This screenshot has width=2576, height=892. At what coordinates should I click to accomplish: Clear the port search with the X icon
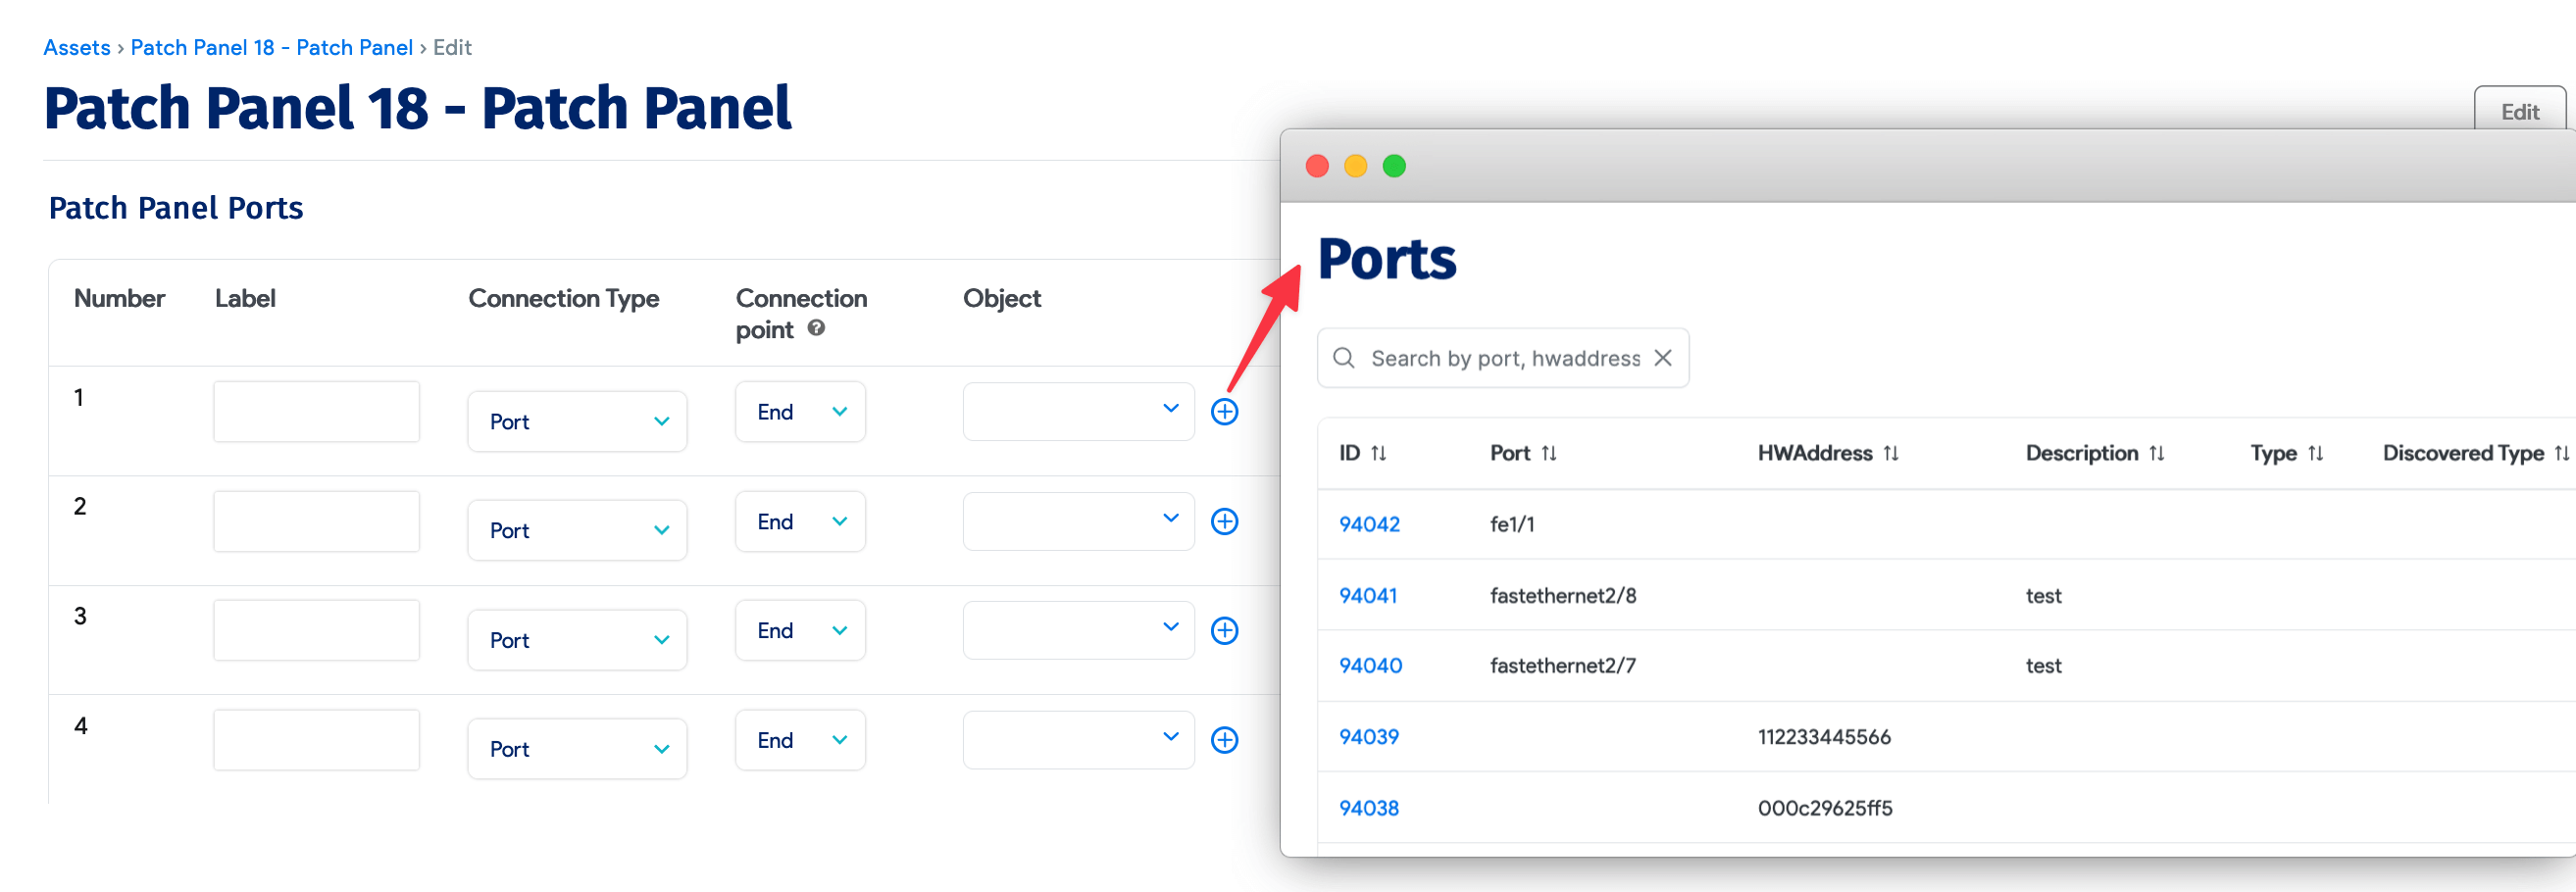[x=1663, y=357]
